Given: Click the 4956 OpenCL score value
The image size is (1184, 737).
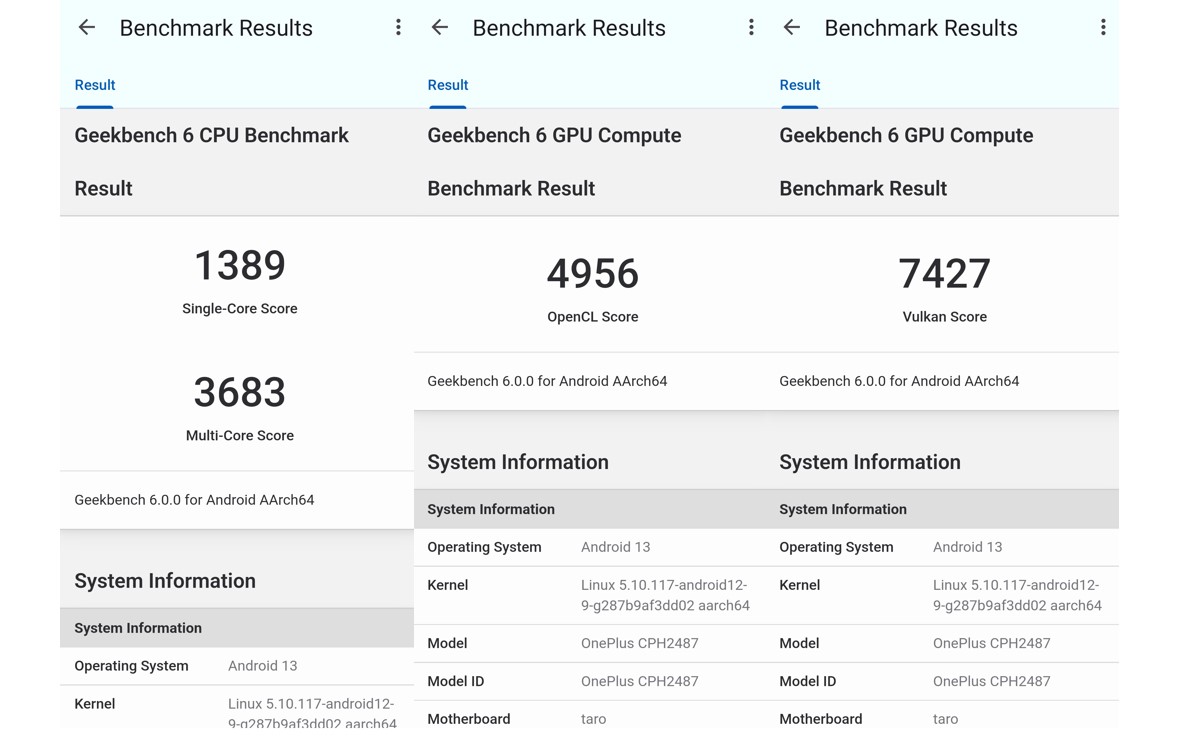Looking at the screenshot, I should [593, 274].
